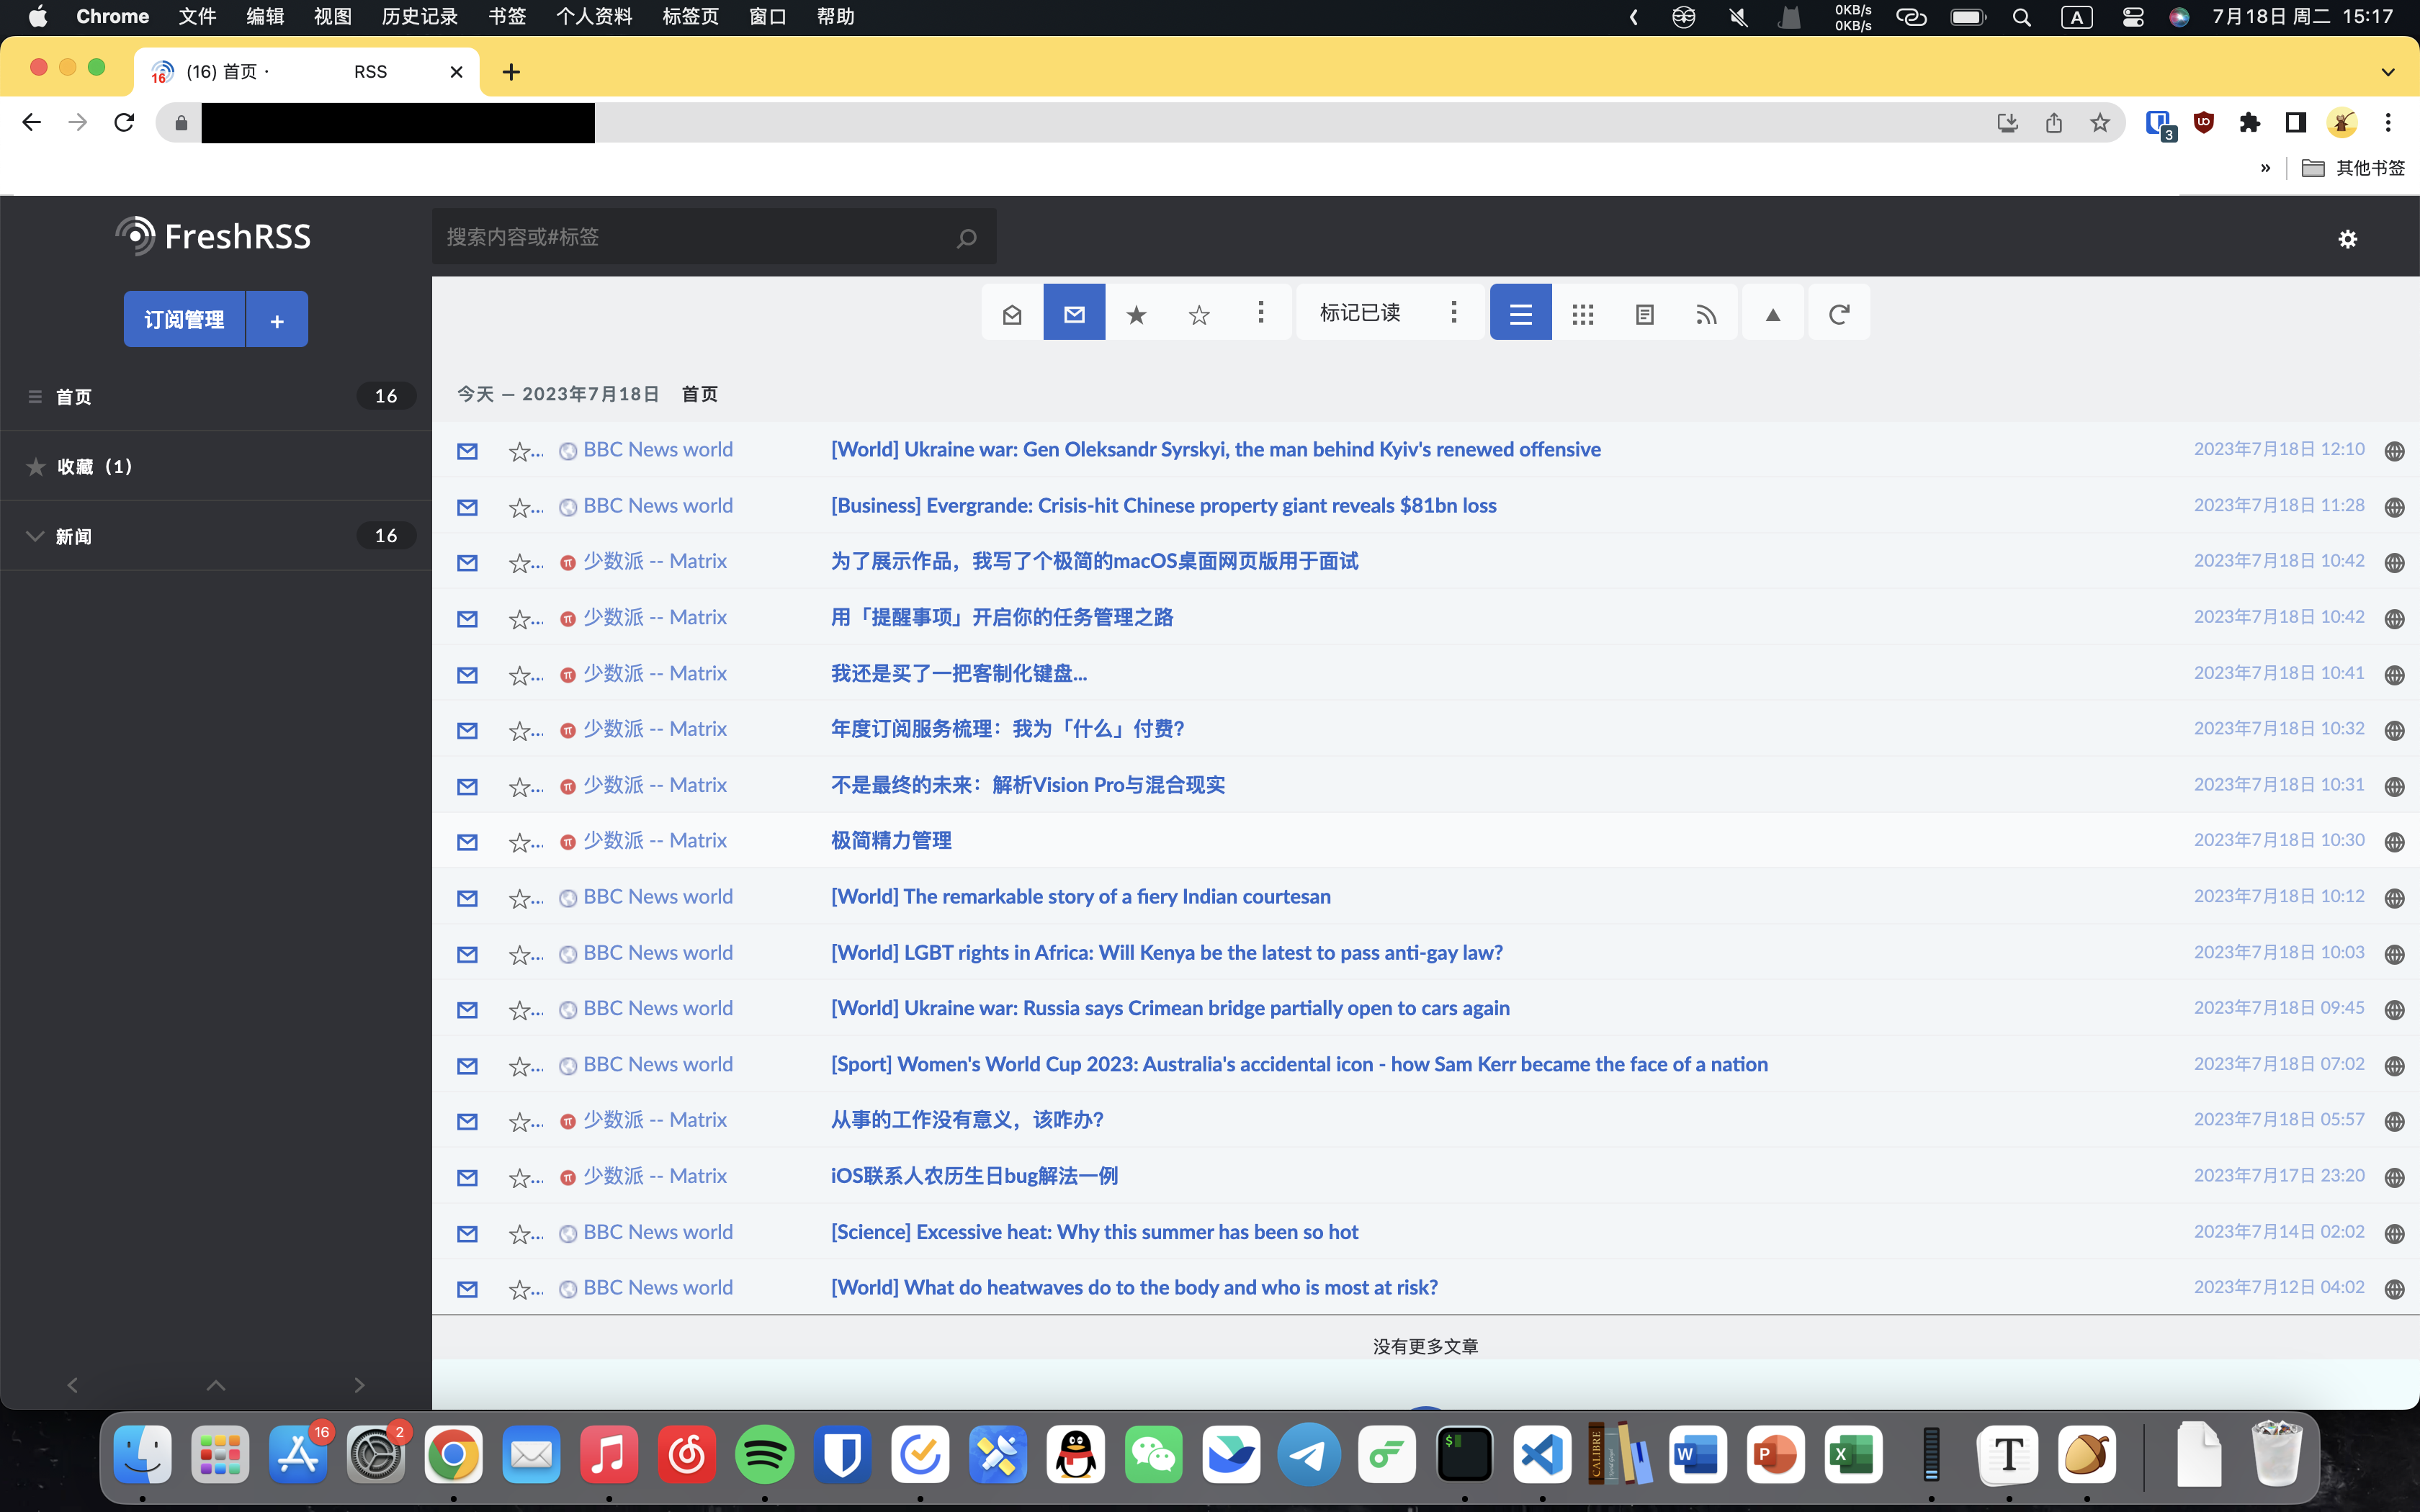Open Chrome 历史记录 menu
This screenshot has height=1512, width=2420.
[x=420, y=16]
